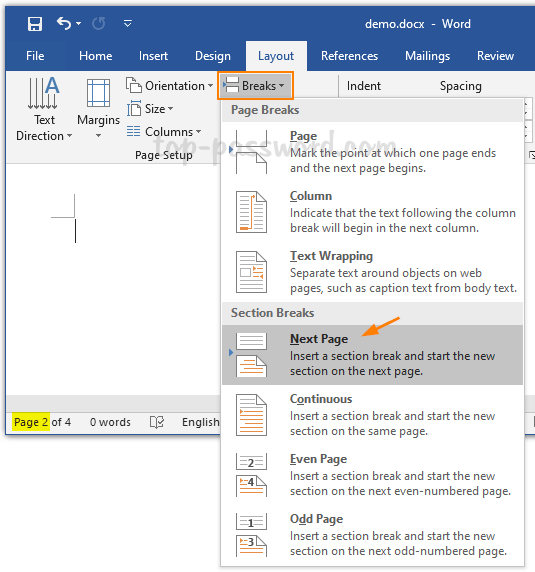
Task: Click the Page 2 of 4 indicator
Action: [x=42, y=422]
